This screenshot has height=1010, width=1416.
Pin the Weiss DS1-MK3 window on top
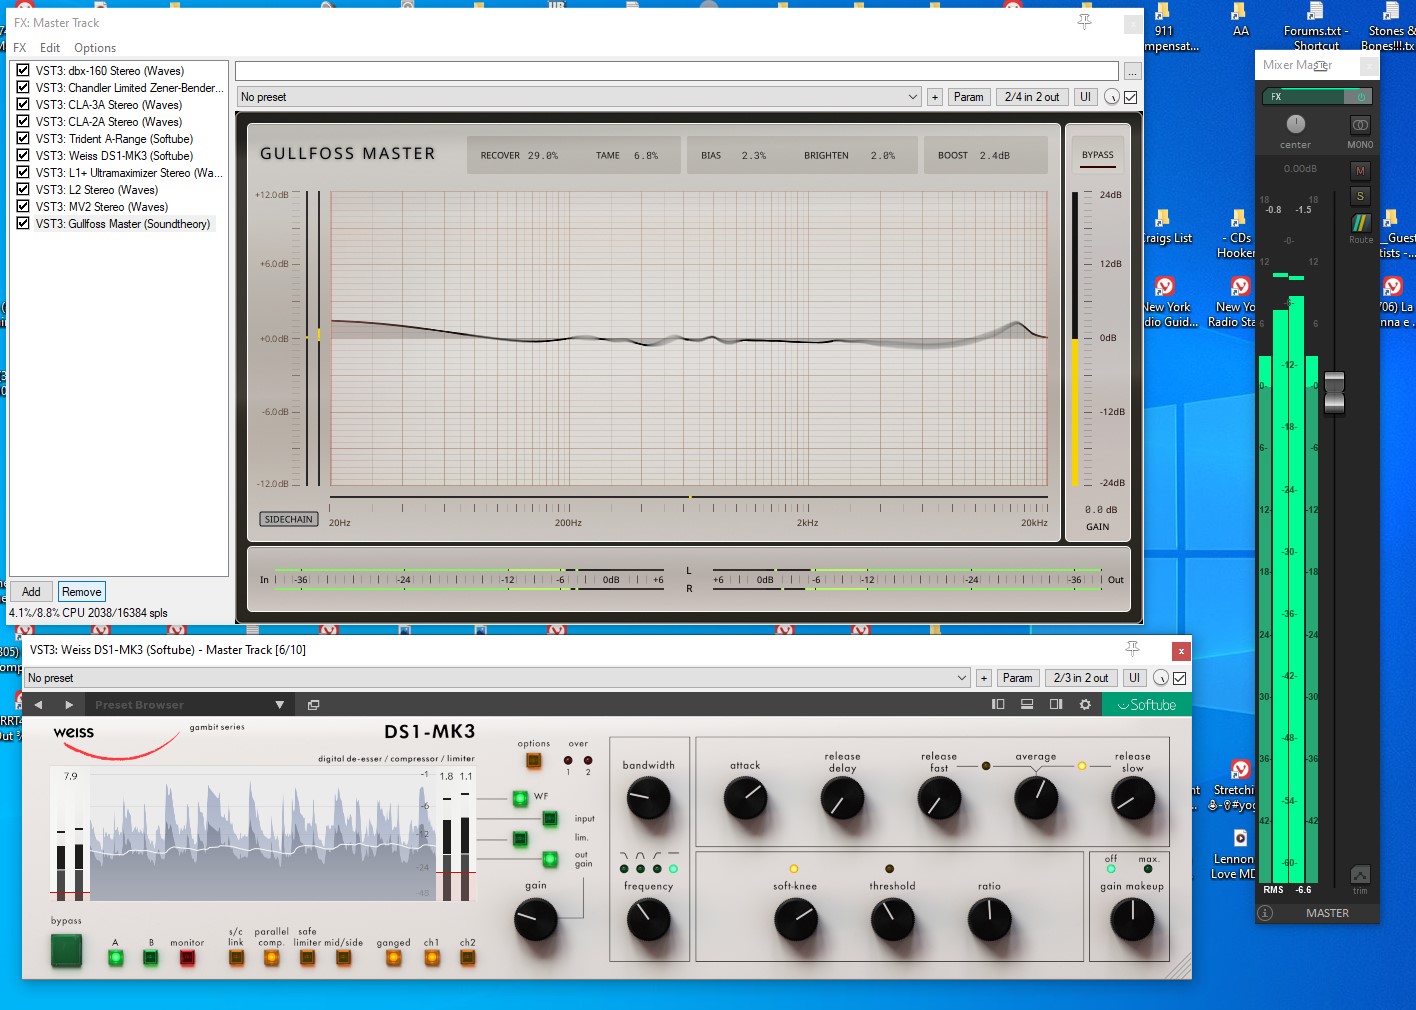(x=1132, y=650)
